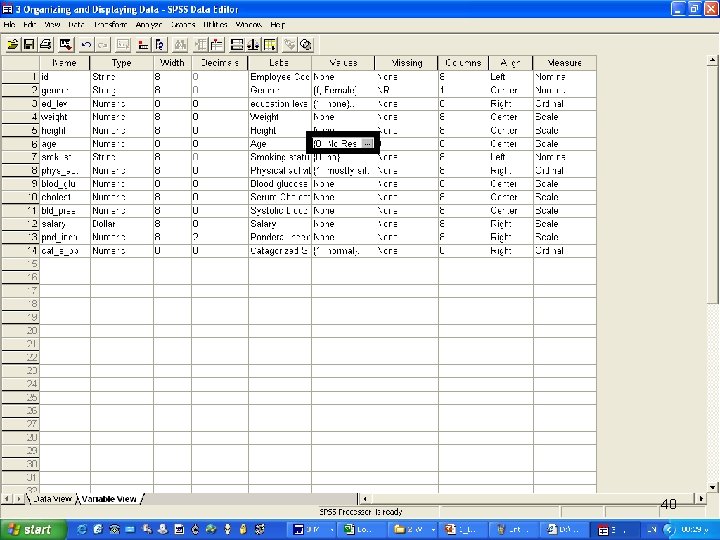The height and width of the screenshot is (540, 720).
Task: Click the 'Employee Code' label cell
Action: coord(280,77)
